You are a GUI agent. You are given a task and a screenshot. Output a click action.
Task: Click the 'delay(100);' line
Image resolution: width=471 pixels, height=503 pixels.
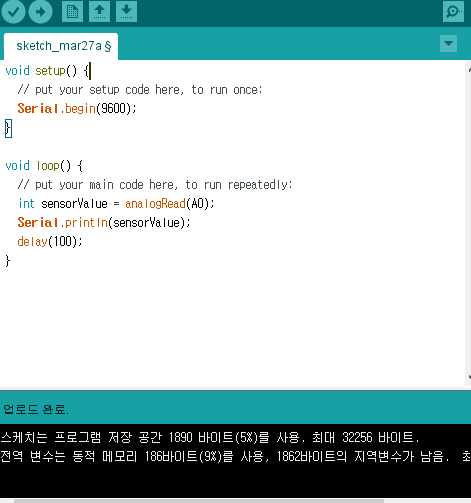point(50,241)
